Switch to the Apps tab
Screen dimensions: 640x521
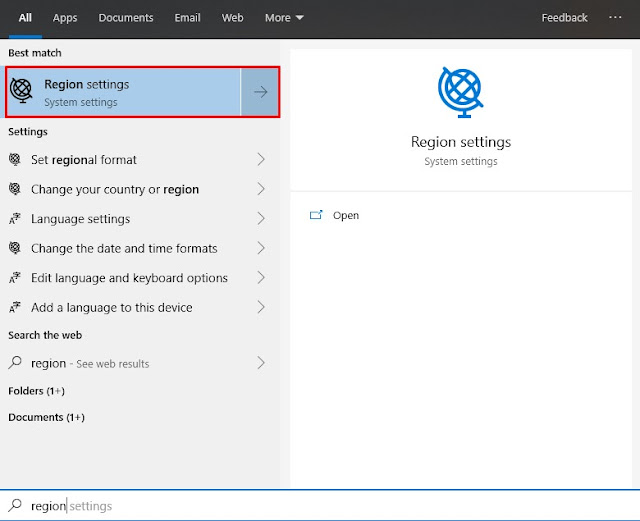65,18
